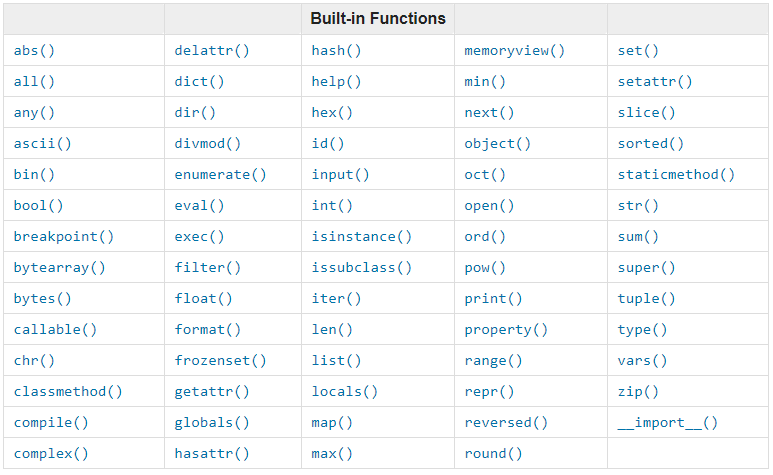Viewport: 773px width, 475px height.
Task: Follow the print() link
Action: [493, 299]
